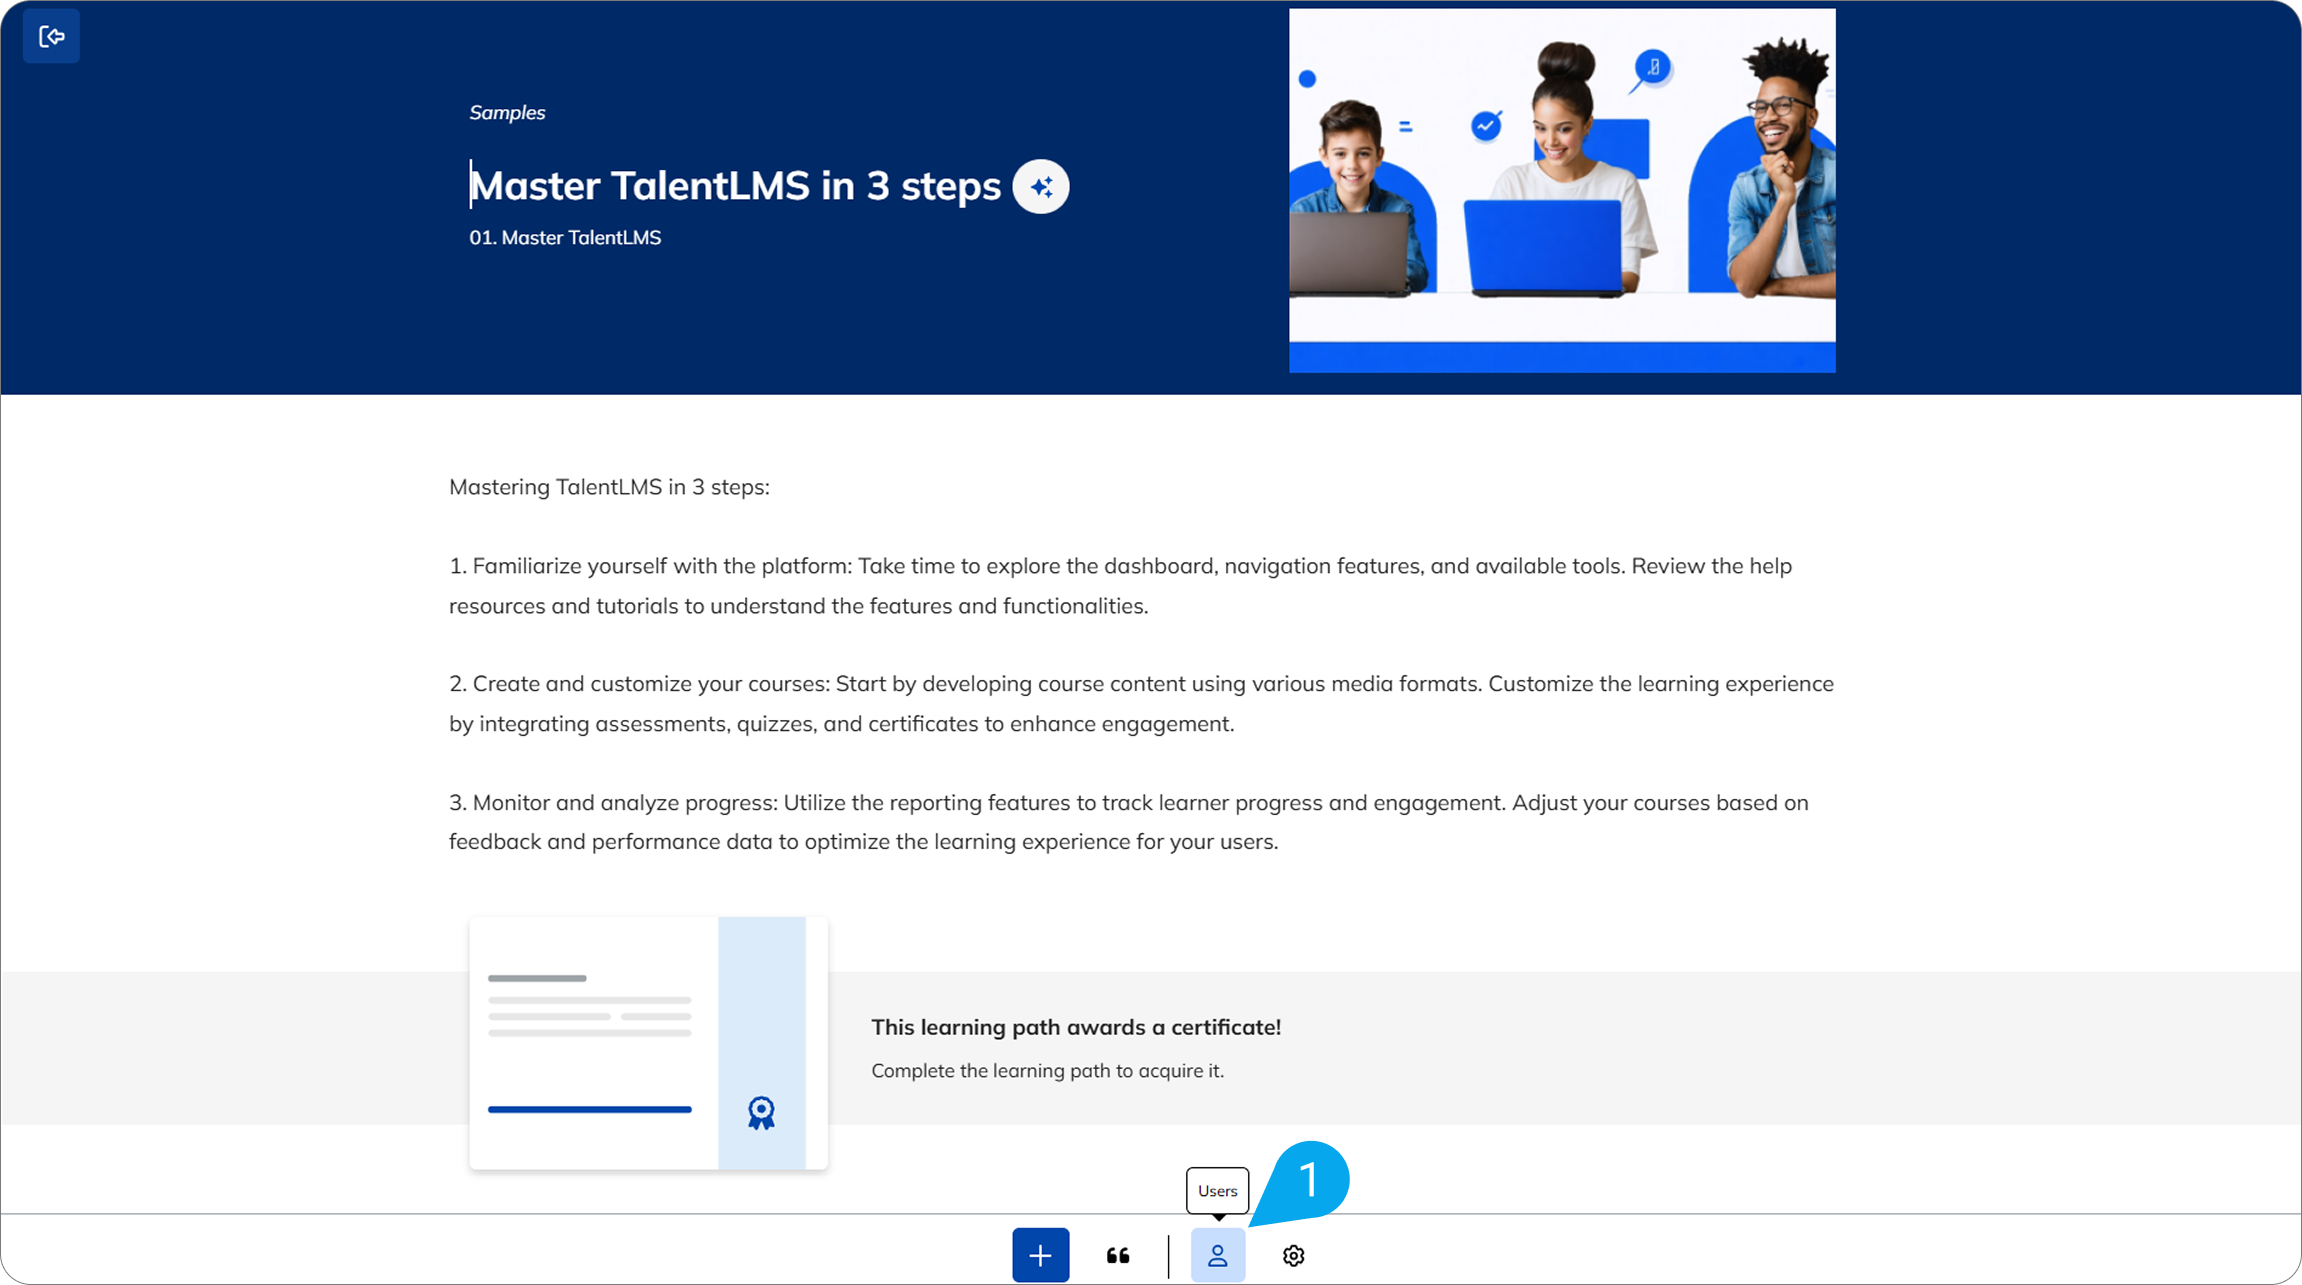This screenshot has height=1285, width=2302.
Task: Click 'Complete the learning path to acquire it' text
Action: (1047, 1070)
